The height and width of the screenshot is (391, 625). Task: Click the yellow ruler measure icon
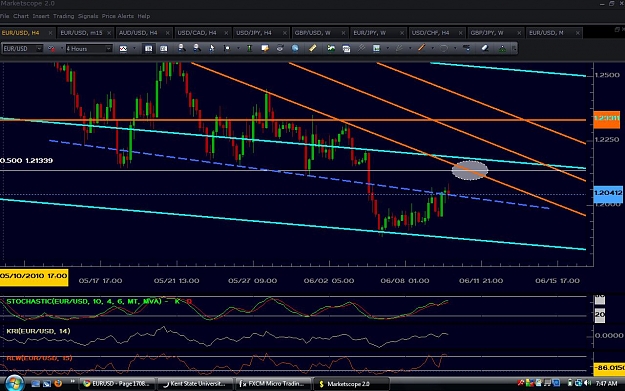tap(312, 48)
